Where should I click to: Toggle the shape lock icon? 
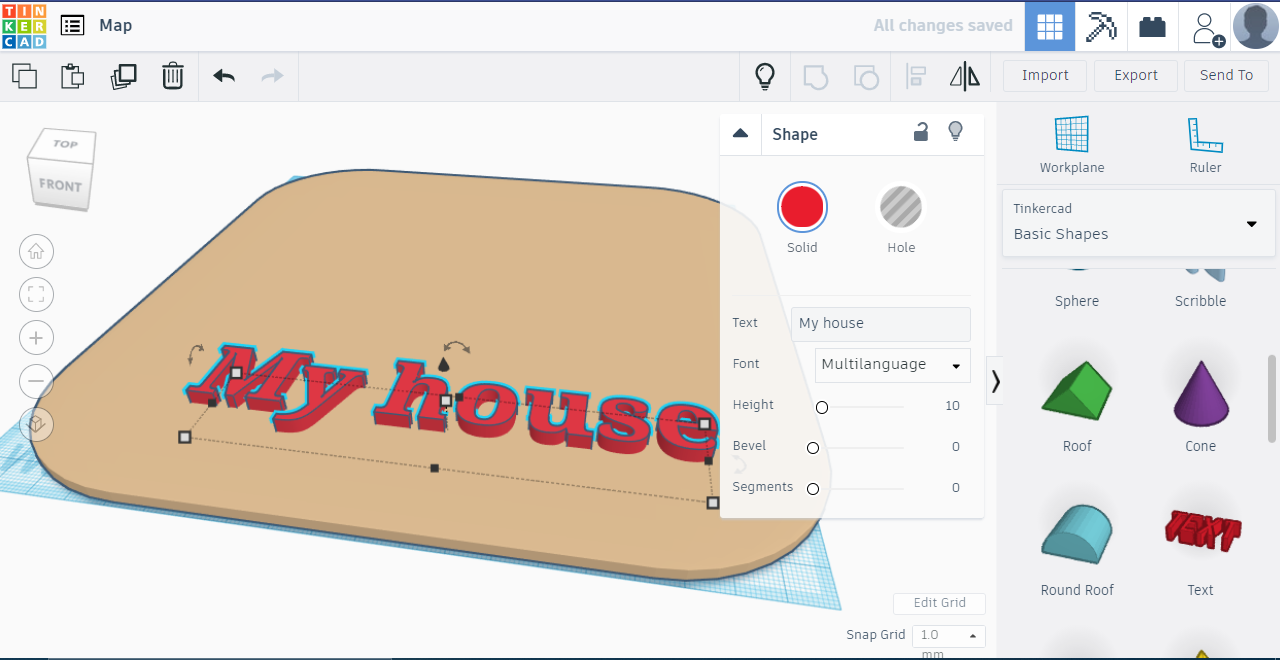(x=921, y=132)
